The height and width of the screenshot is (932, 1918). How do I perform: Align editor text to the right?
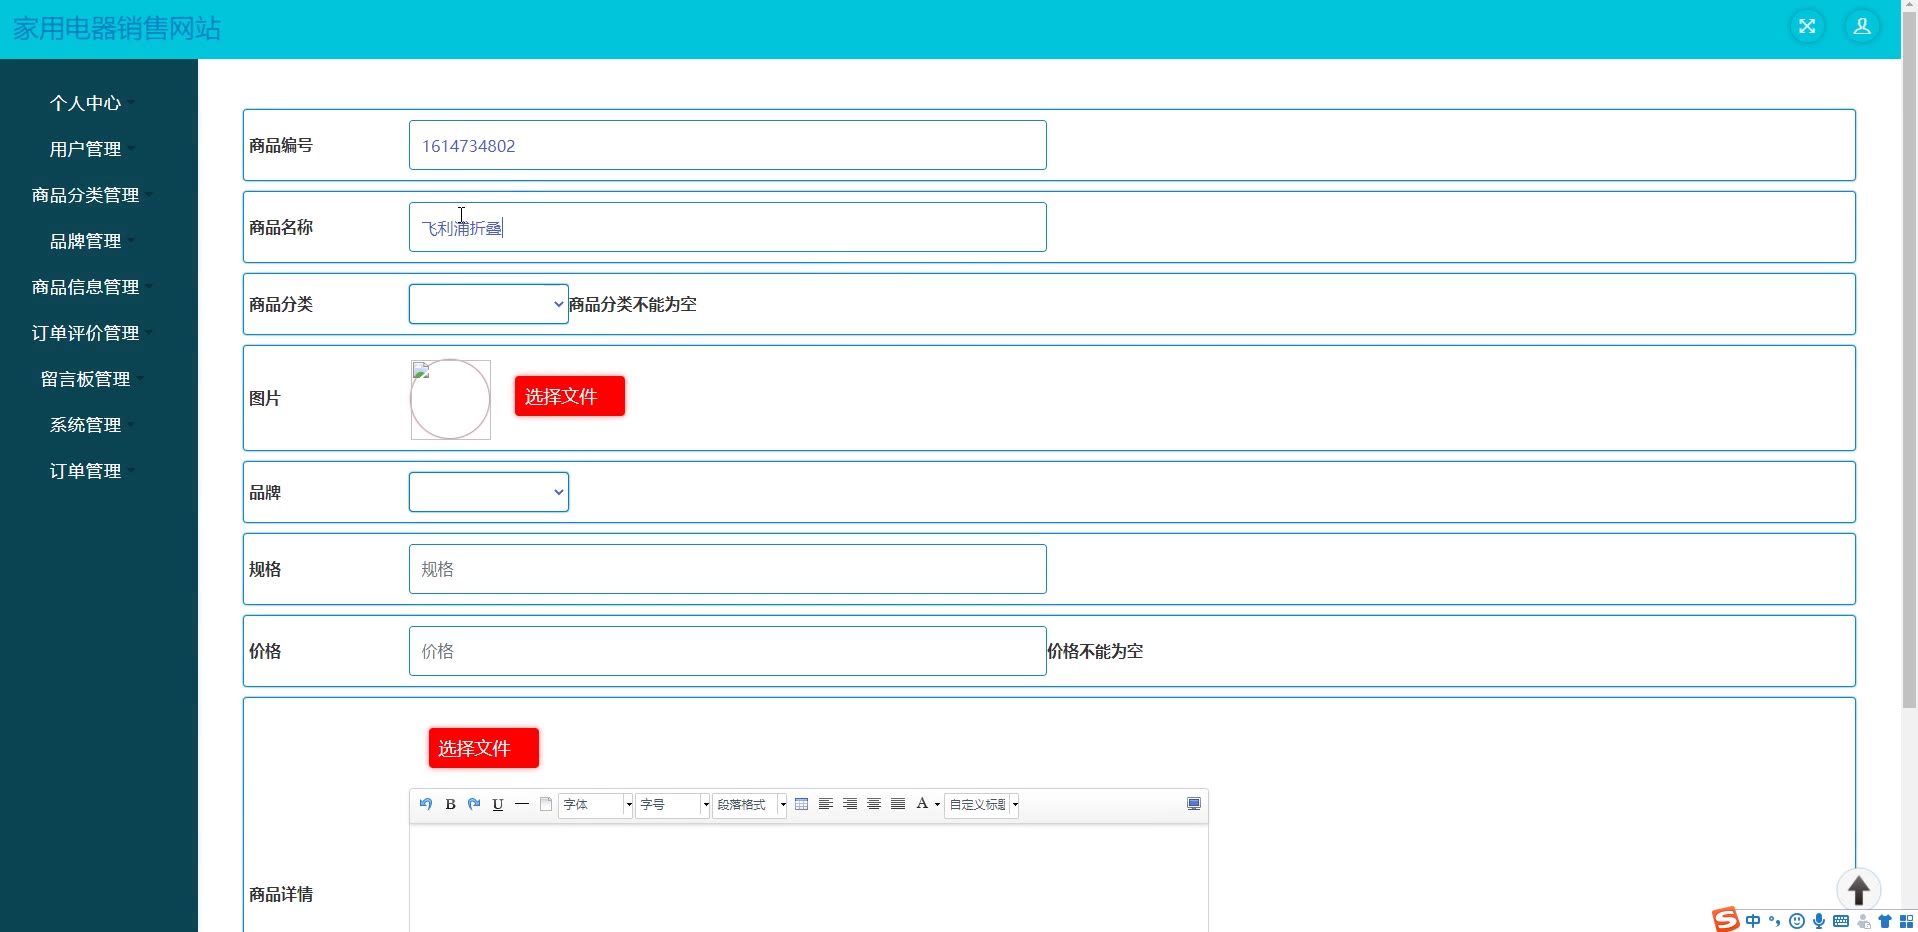(850, 804)
